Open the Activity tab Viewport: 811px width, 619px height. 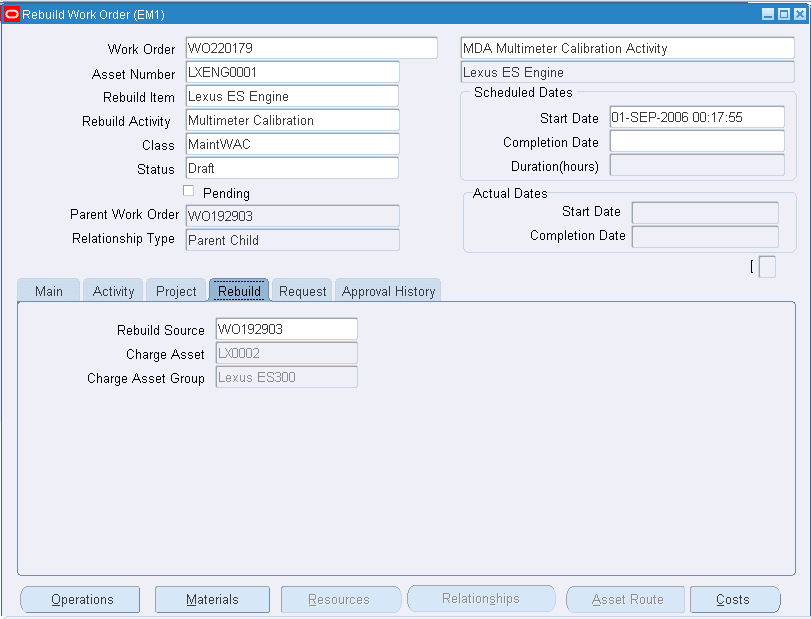112,290
